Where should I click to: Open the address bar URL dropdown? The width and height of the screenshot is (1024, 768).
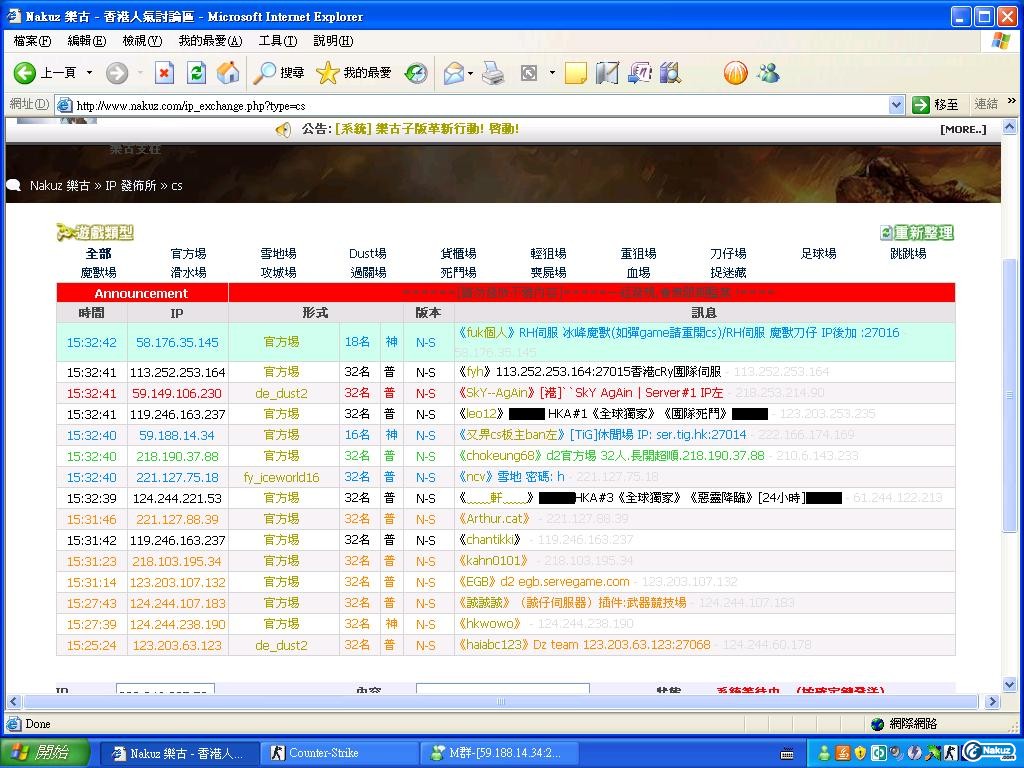coord(896,105)
